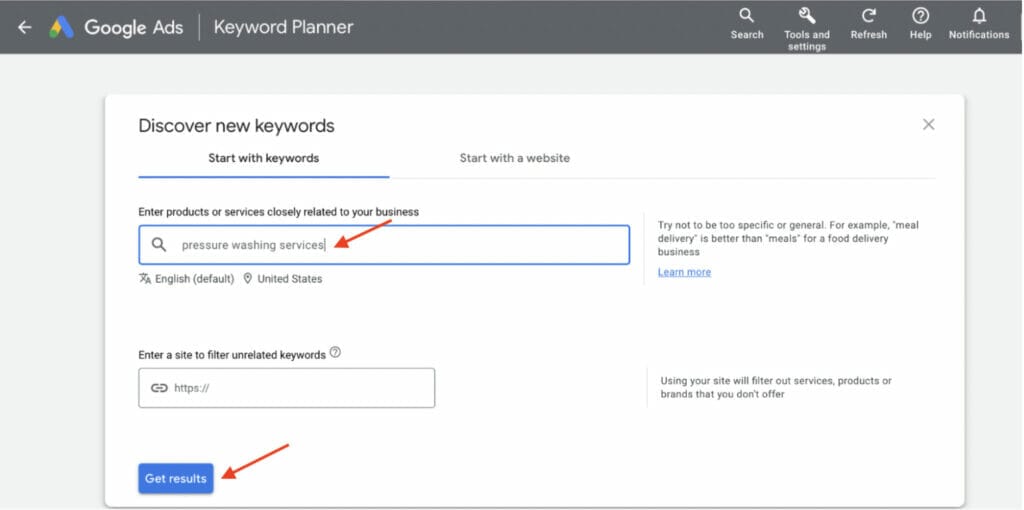Change the English (default) language setting
The width and height of the screenshot is (1024, 510).
click(187, 279)
